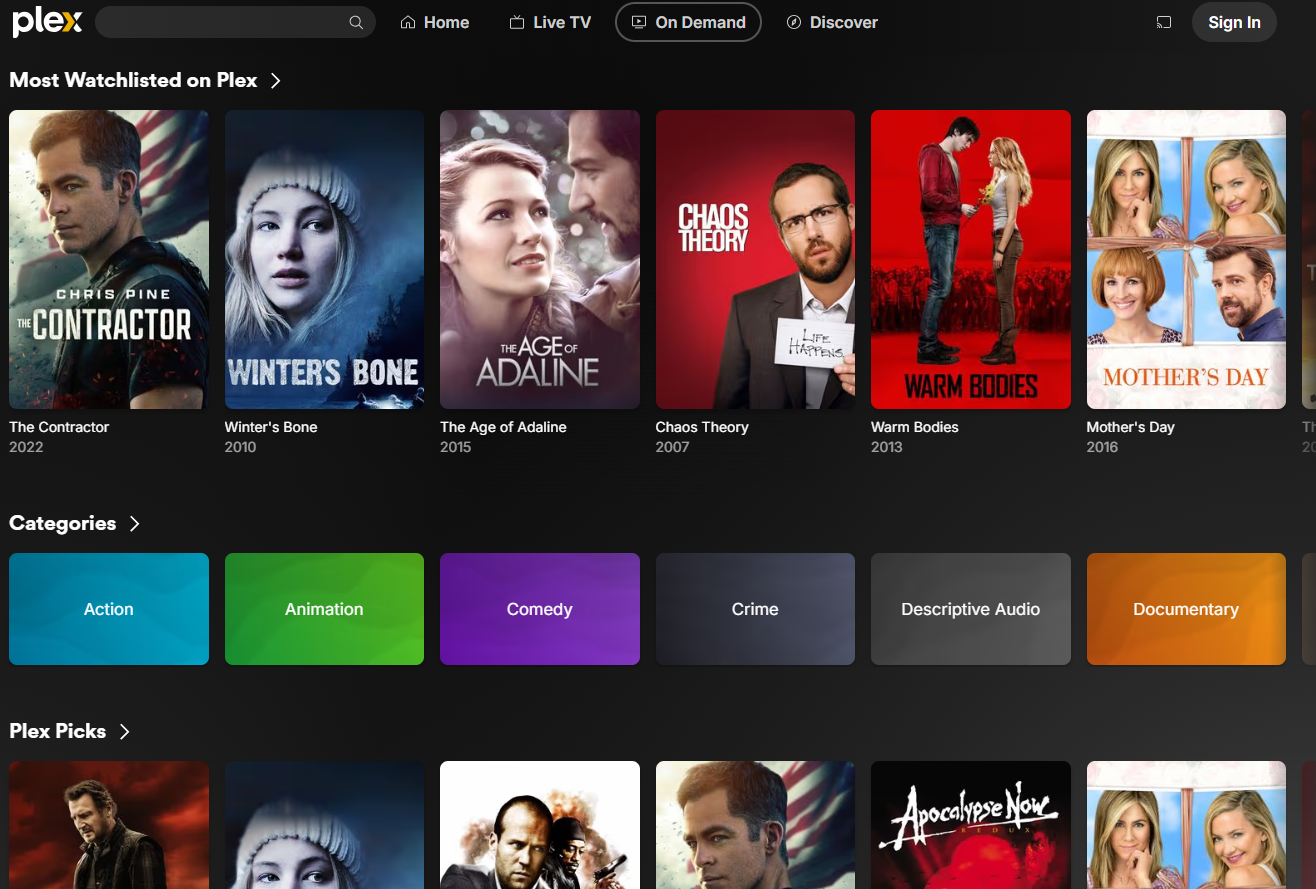
Task: Click 'Warm Bodies' title text
Action: click(914, 427)
